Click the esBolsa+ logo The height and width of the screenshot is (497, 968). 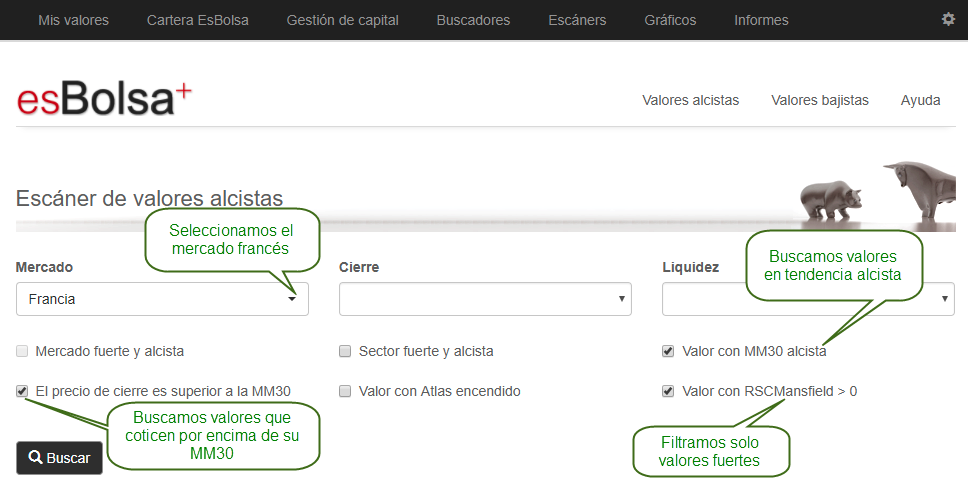click(104, 99)
